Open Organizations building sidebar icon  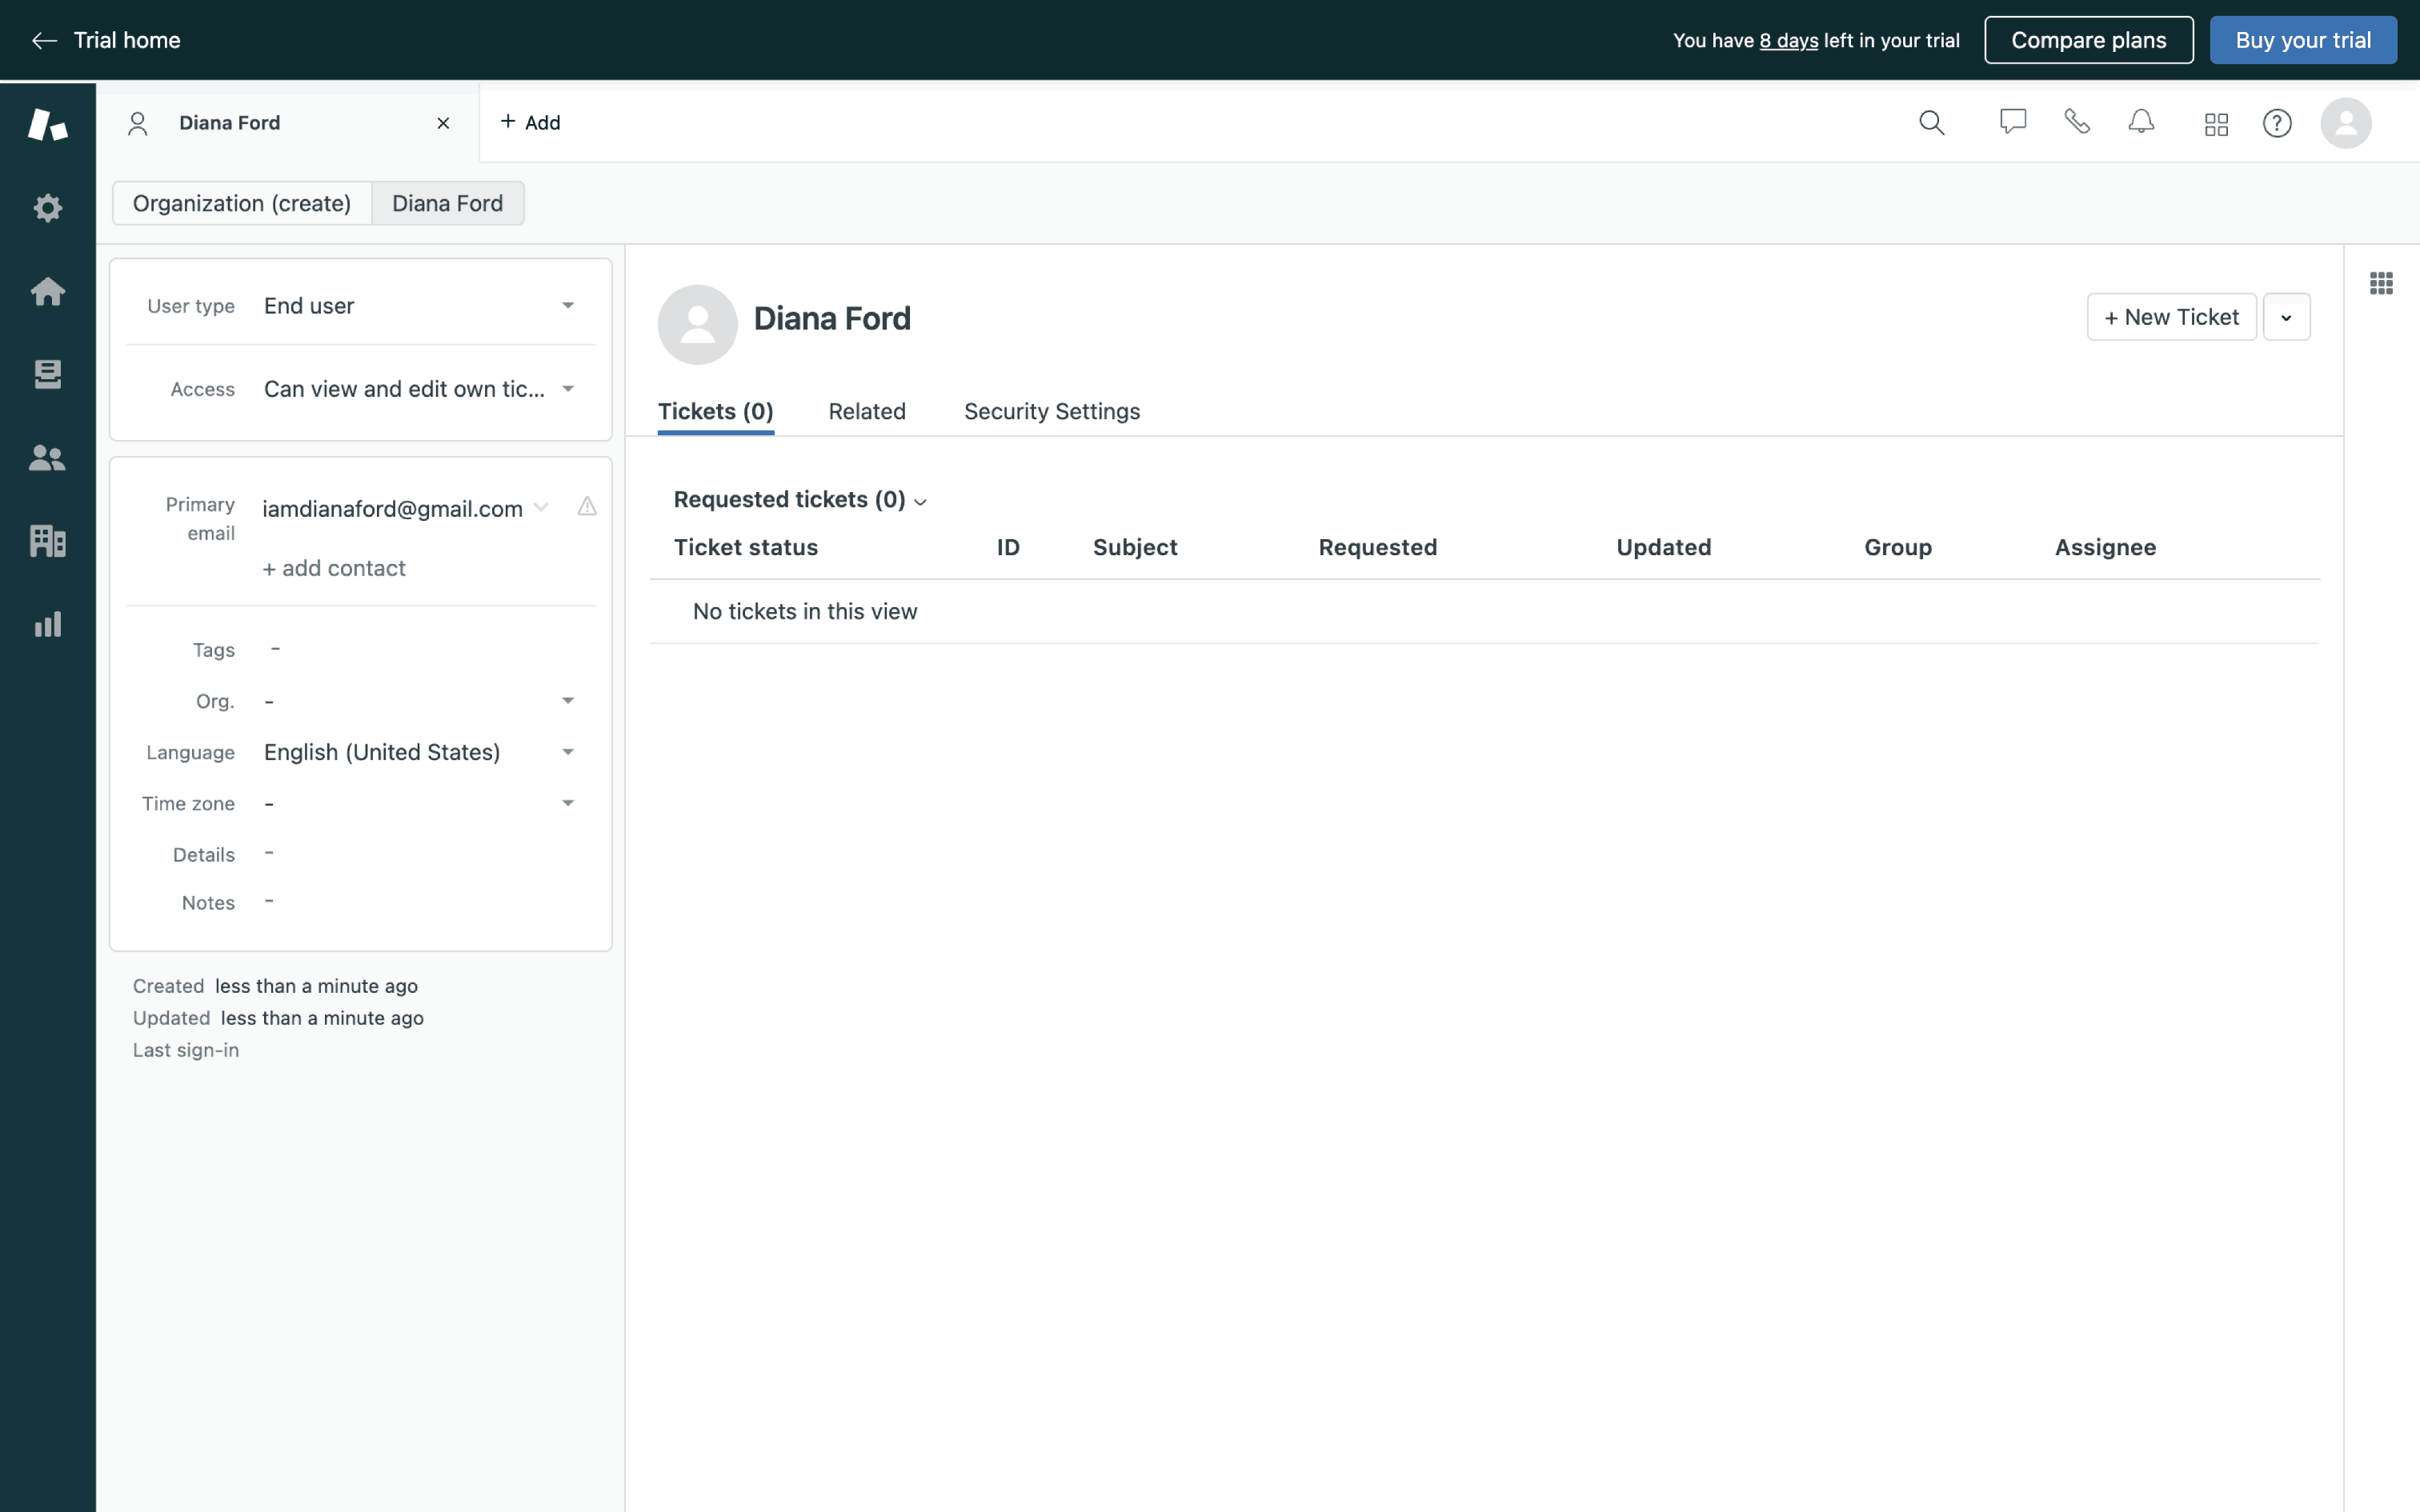[47, 541]
